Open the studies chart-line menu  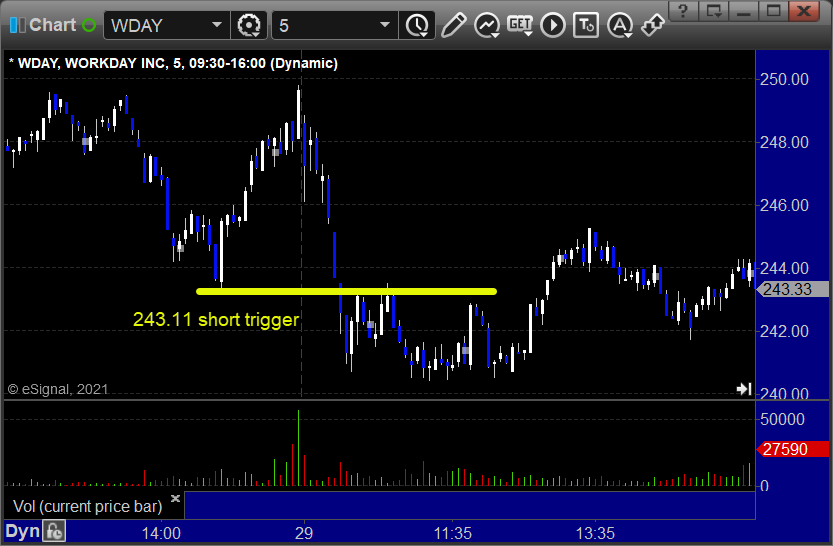[x=487, y=25]
